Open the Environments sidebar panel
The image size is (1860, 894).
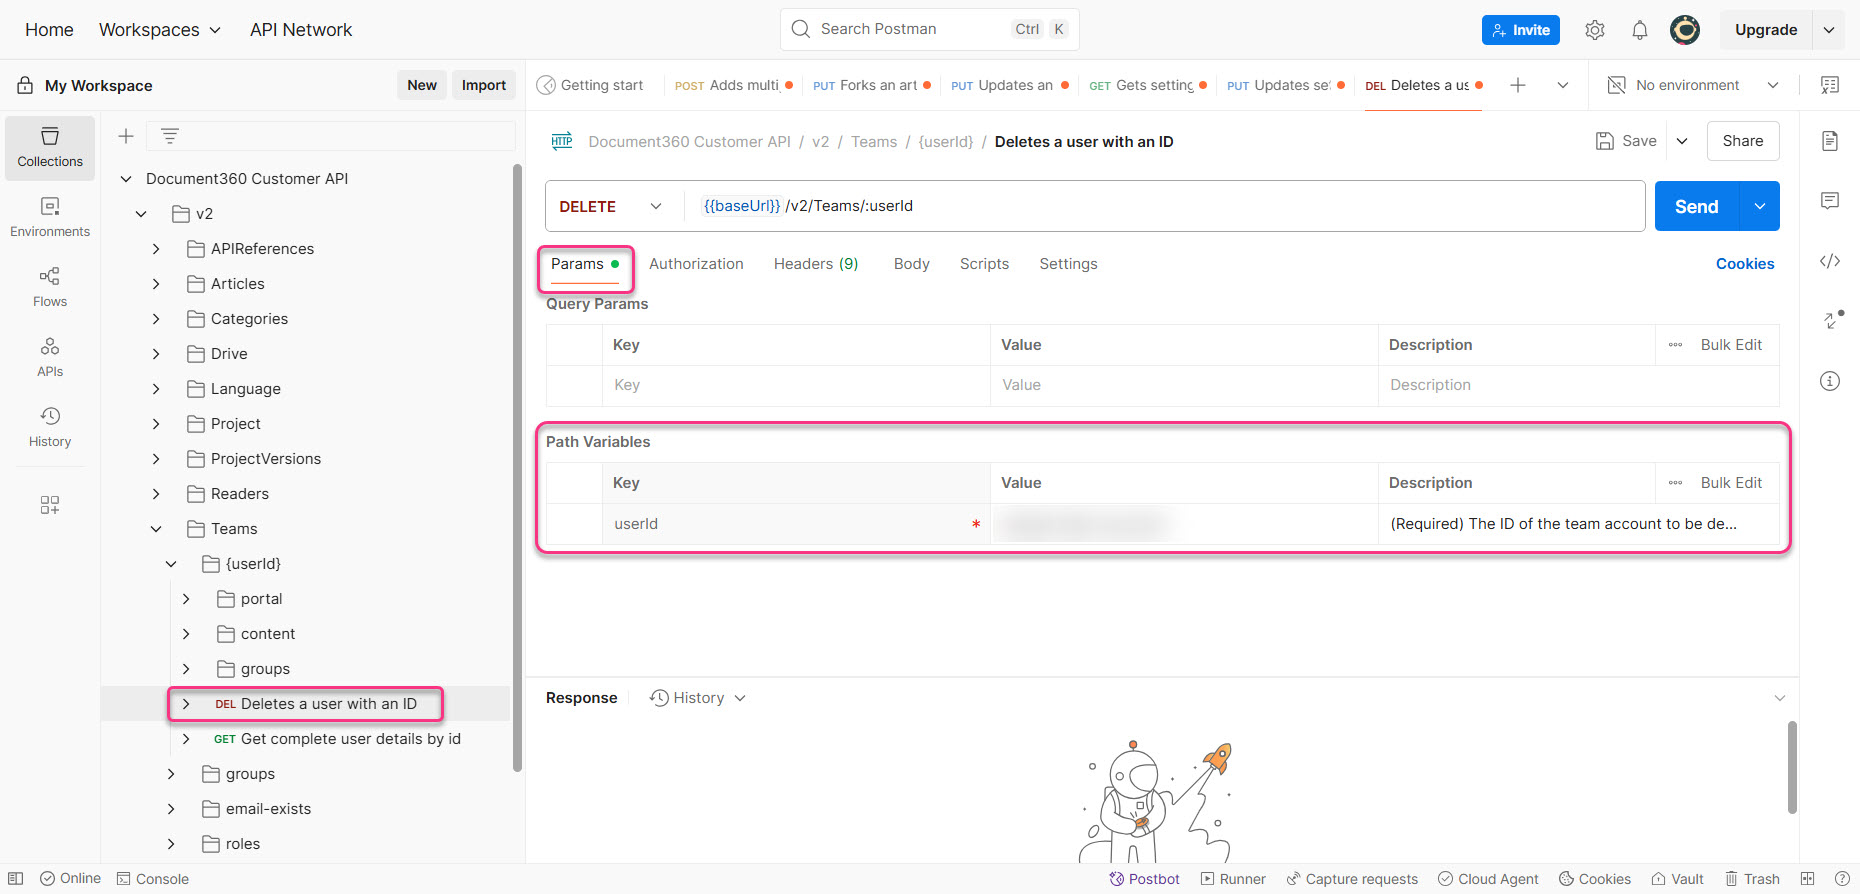click(x=50, y=217)
